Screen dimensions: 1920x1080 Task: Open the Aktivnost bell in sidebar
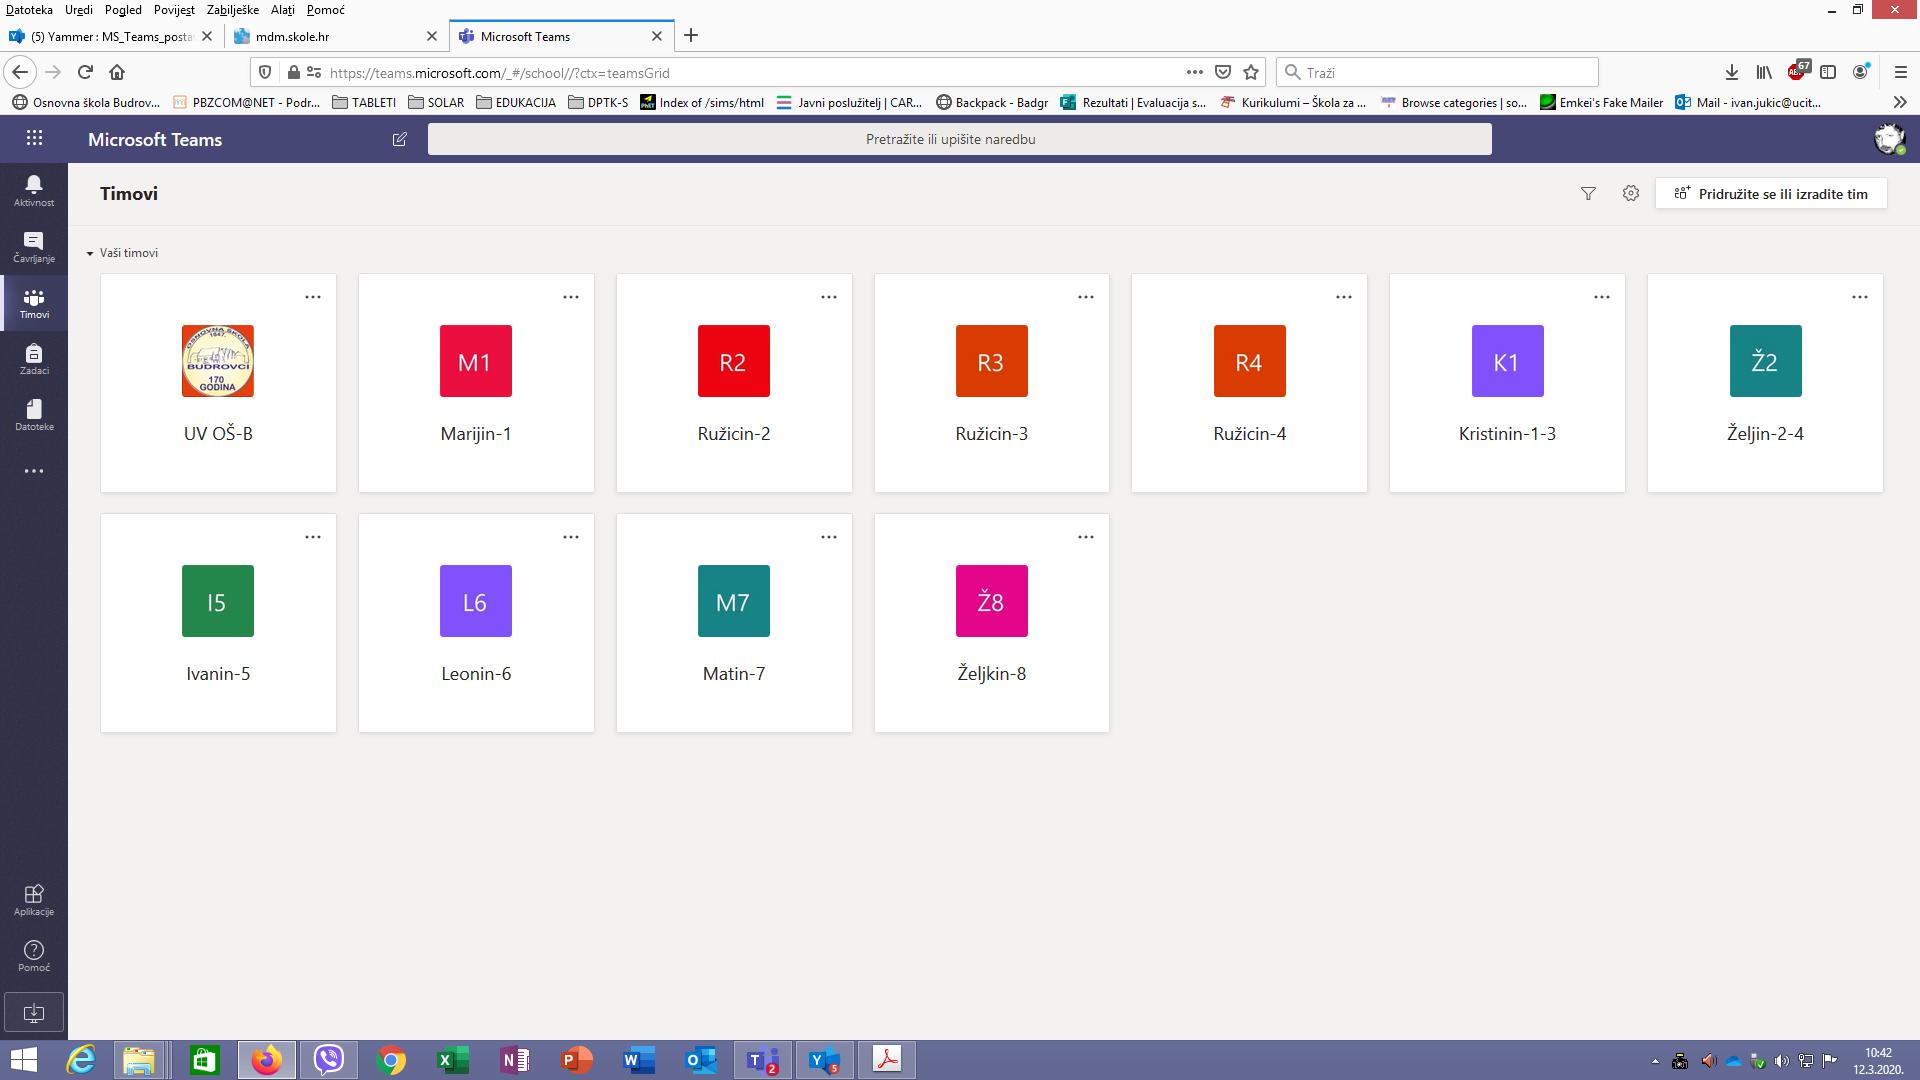(34, 189)
